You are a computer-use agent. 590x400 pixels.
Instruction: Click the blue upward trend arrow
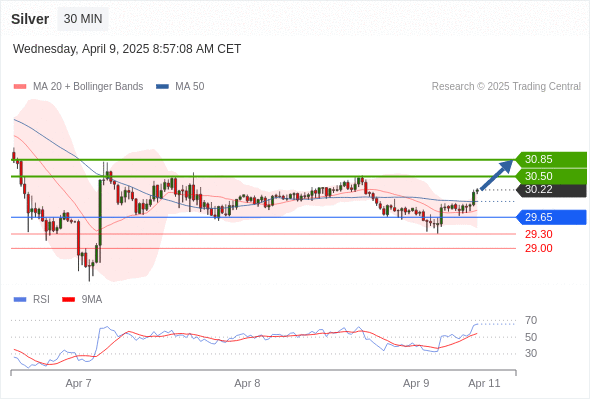tap(497, 175)
